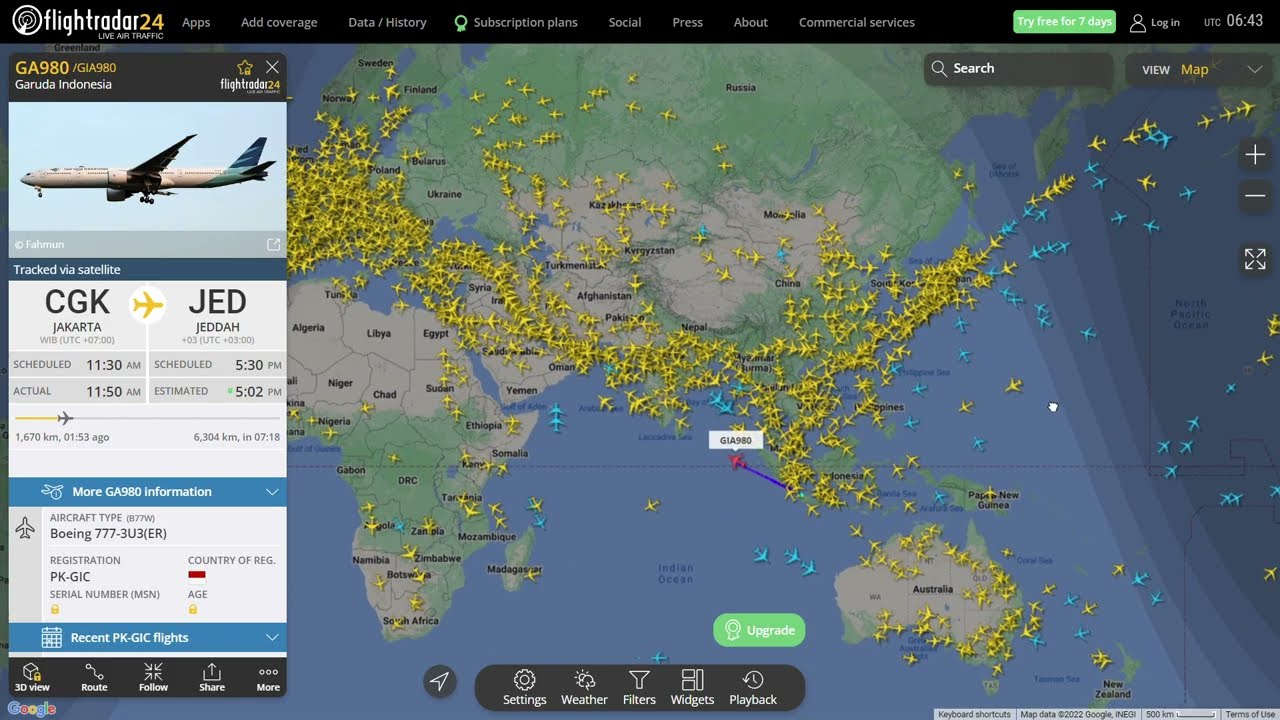Open Commercial services
Screen dimensions: 1280x720
tap(857, 22)
